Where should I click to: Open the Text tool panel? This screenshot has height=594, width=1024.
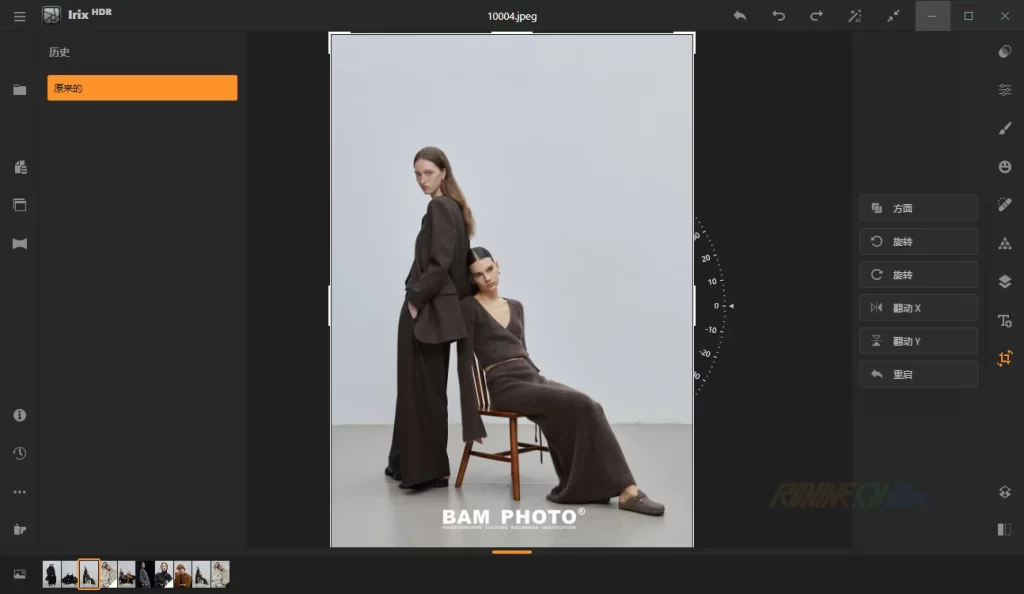(1004, 321)
